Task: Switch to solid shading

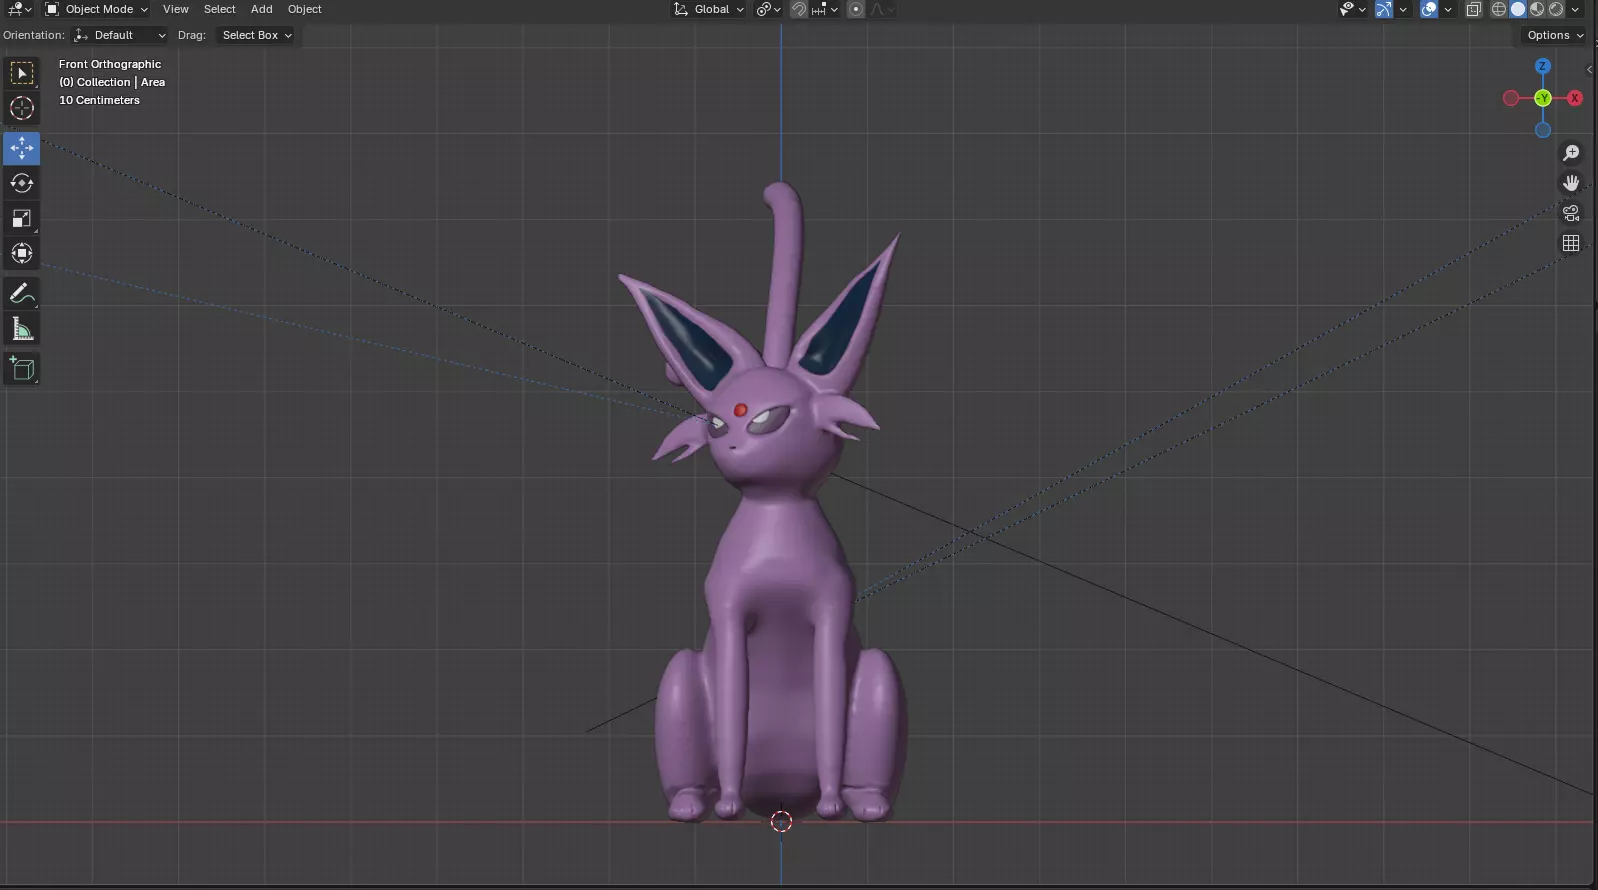Action: click(x=1518, y=9)
